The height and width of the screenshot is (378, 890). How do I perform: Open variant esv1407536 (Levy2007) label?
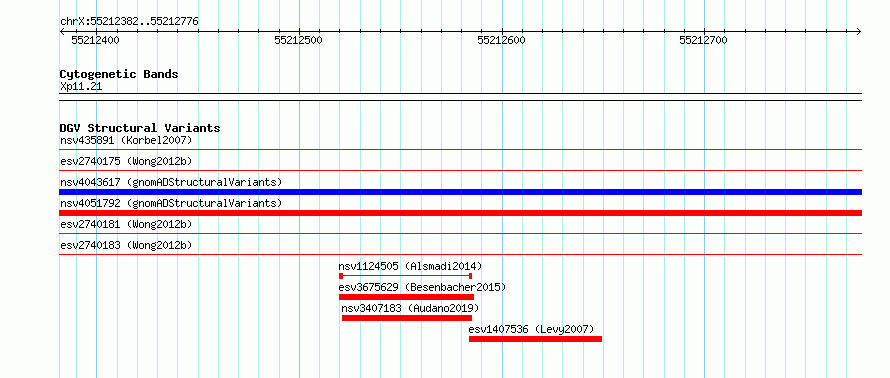[x=531, y=329]
